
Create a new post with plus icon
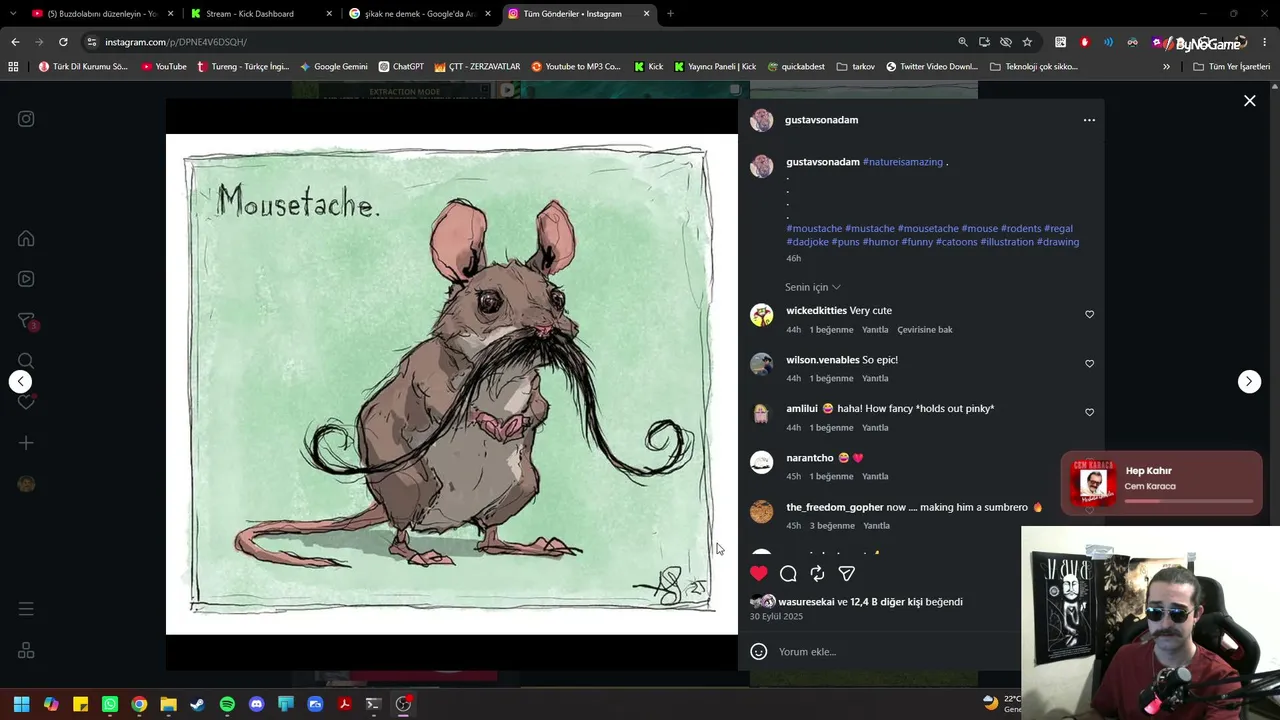click(x=26, y=443)
